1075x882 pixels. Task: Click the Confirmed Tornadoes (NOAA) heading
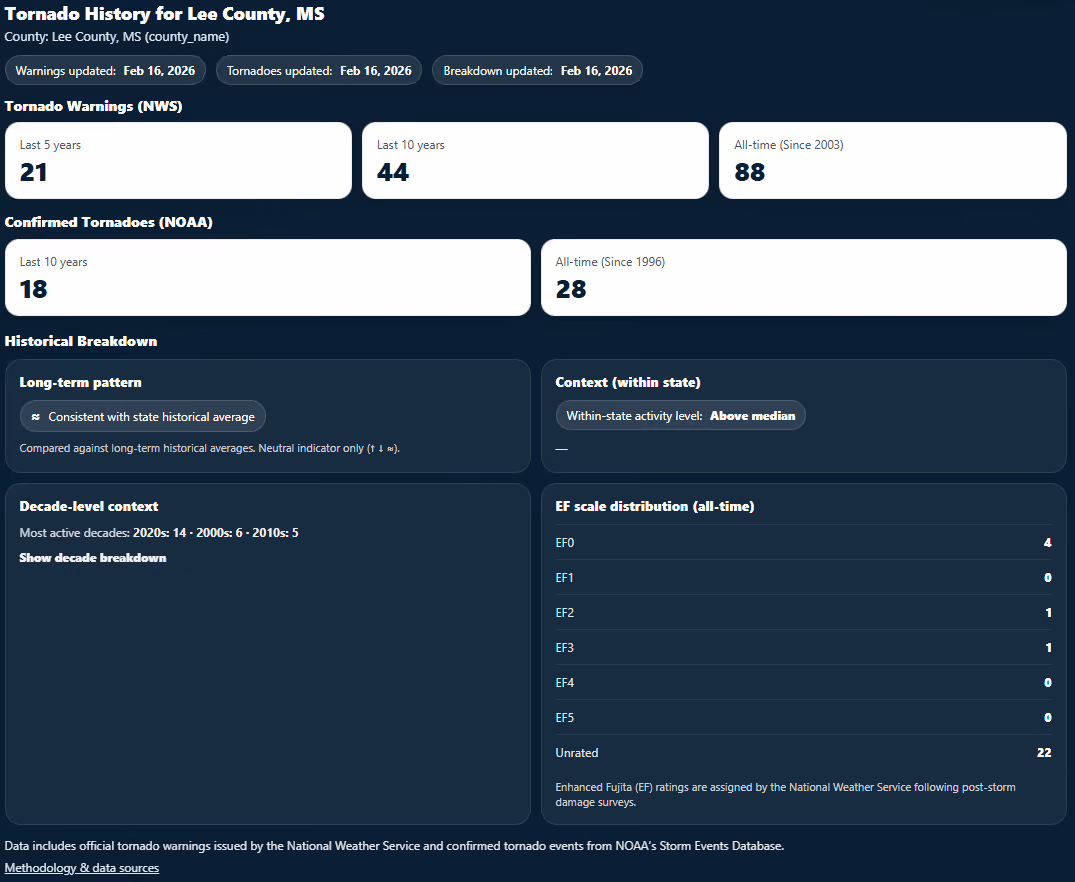[108, 222]
